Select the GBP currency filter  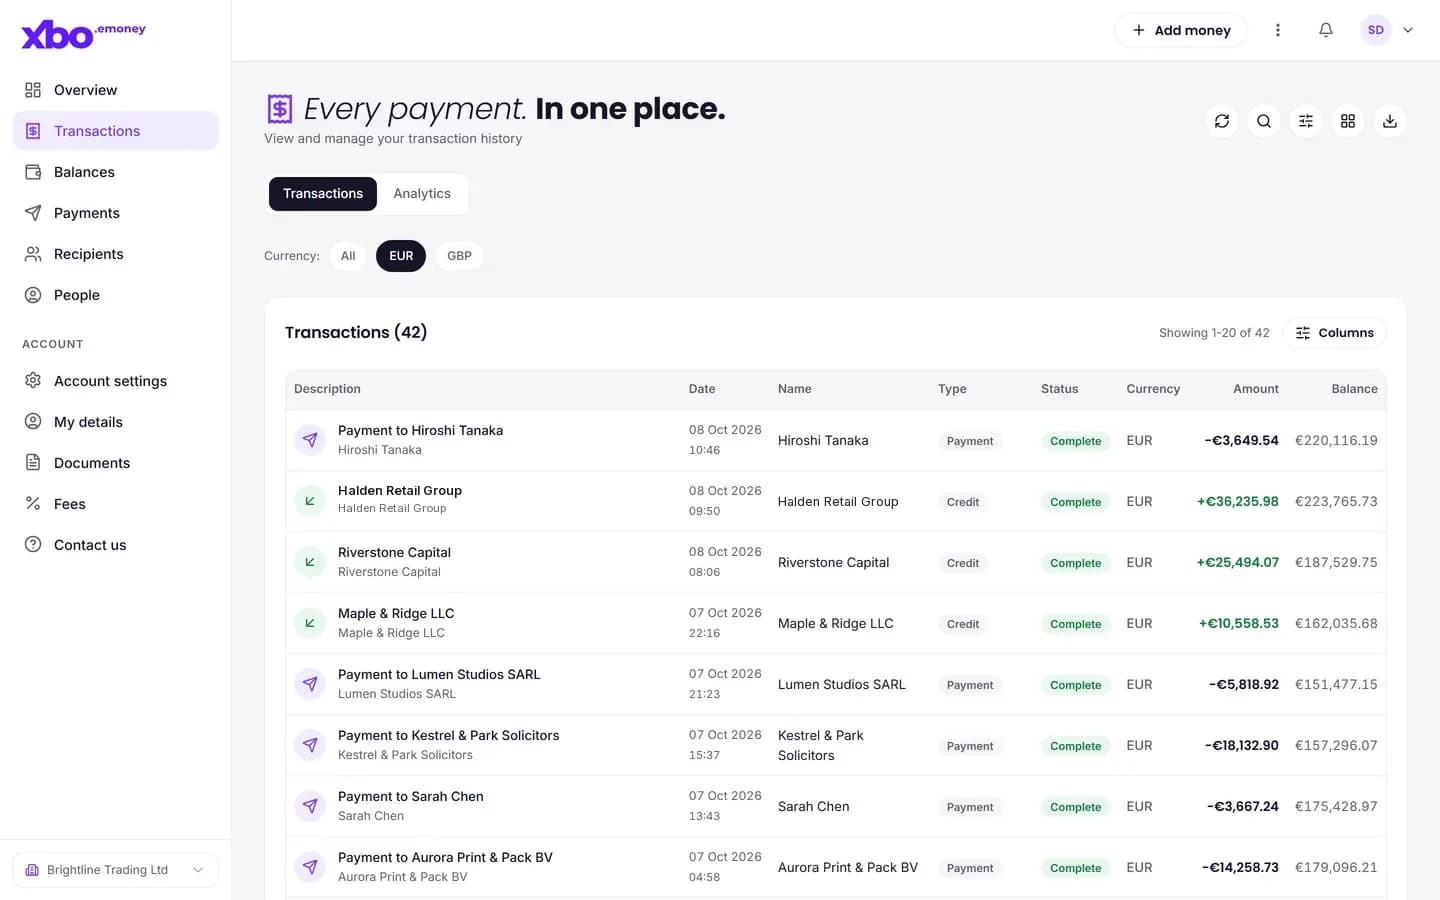[x=459, y=256]
